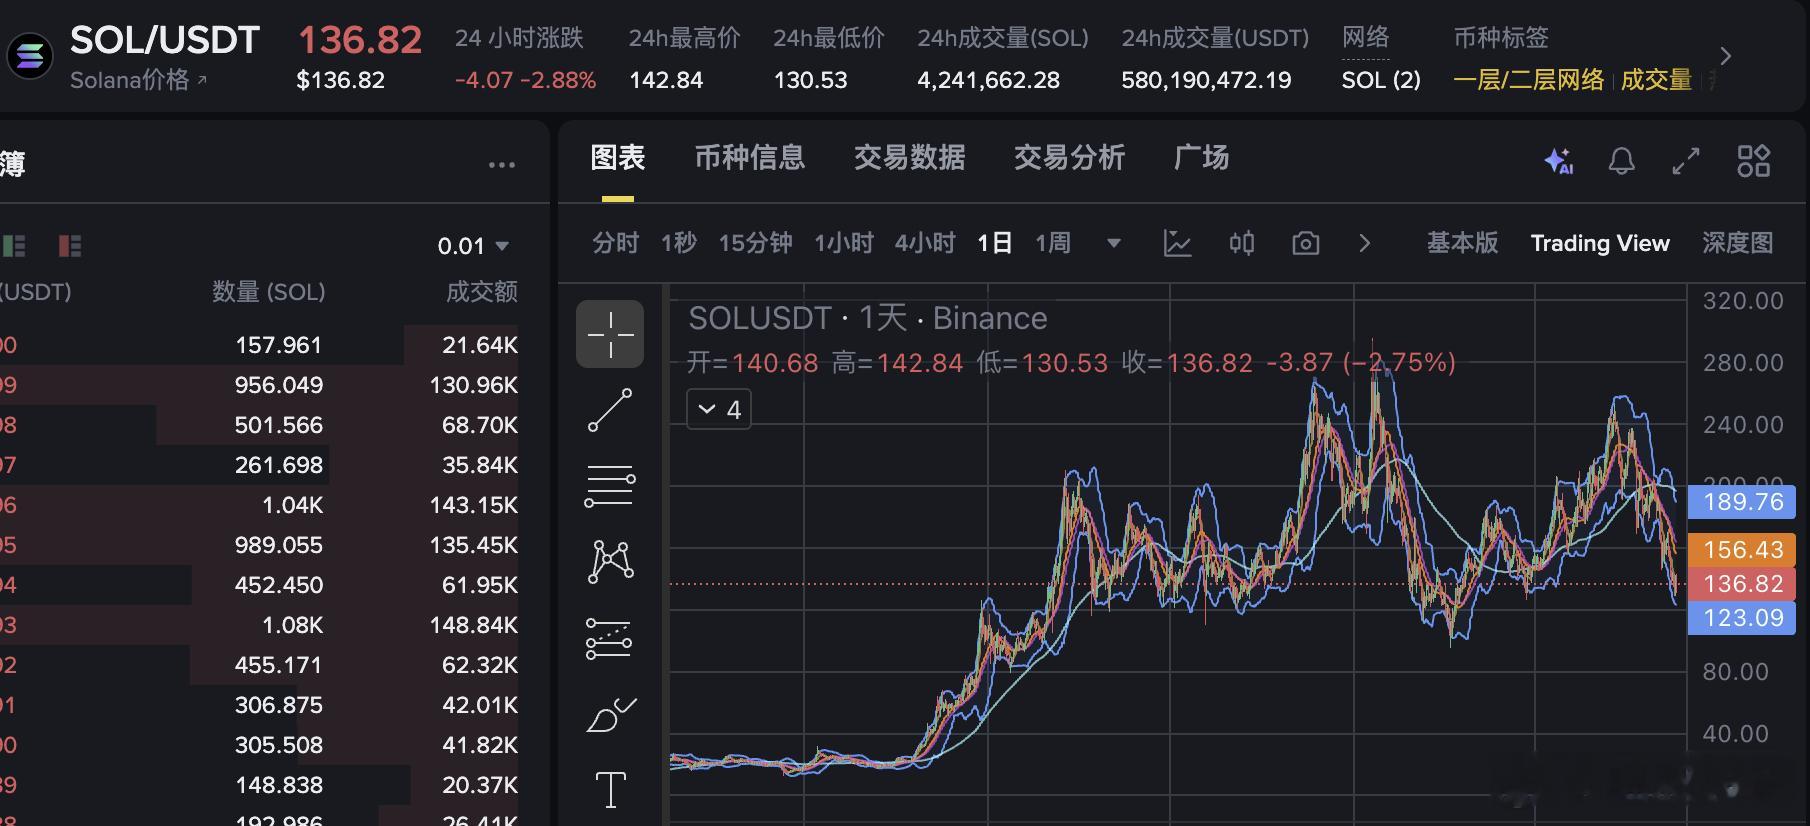Select 1秒 interval
Screen dimensions: 1810x826
click(x=679, y=243)
